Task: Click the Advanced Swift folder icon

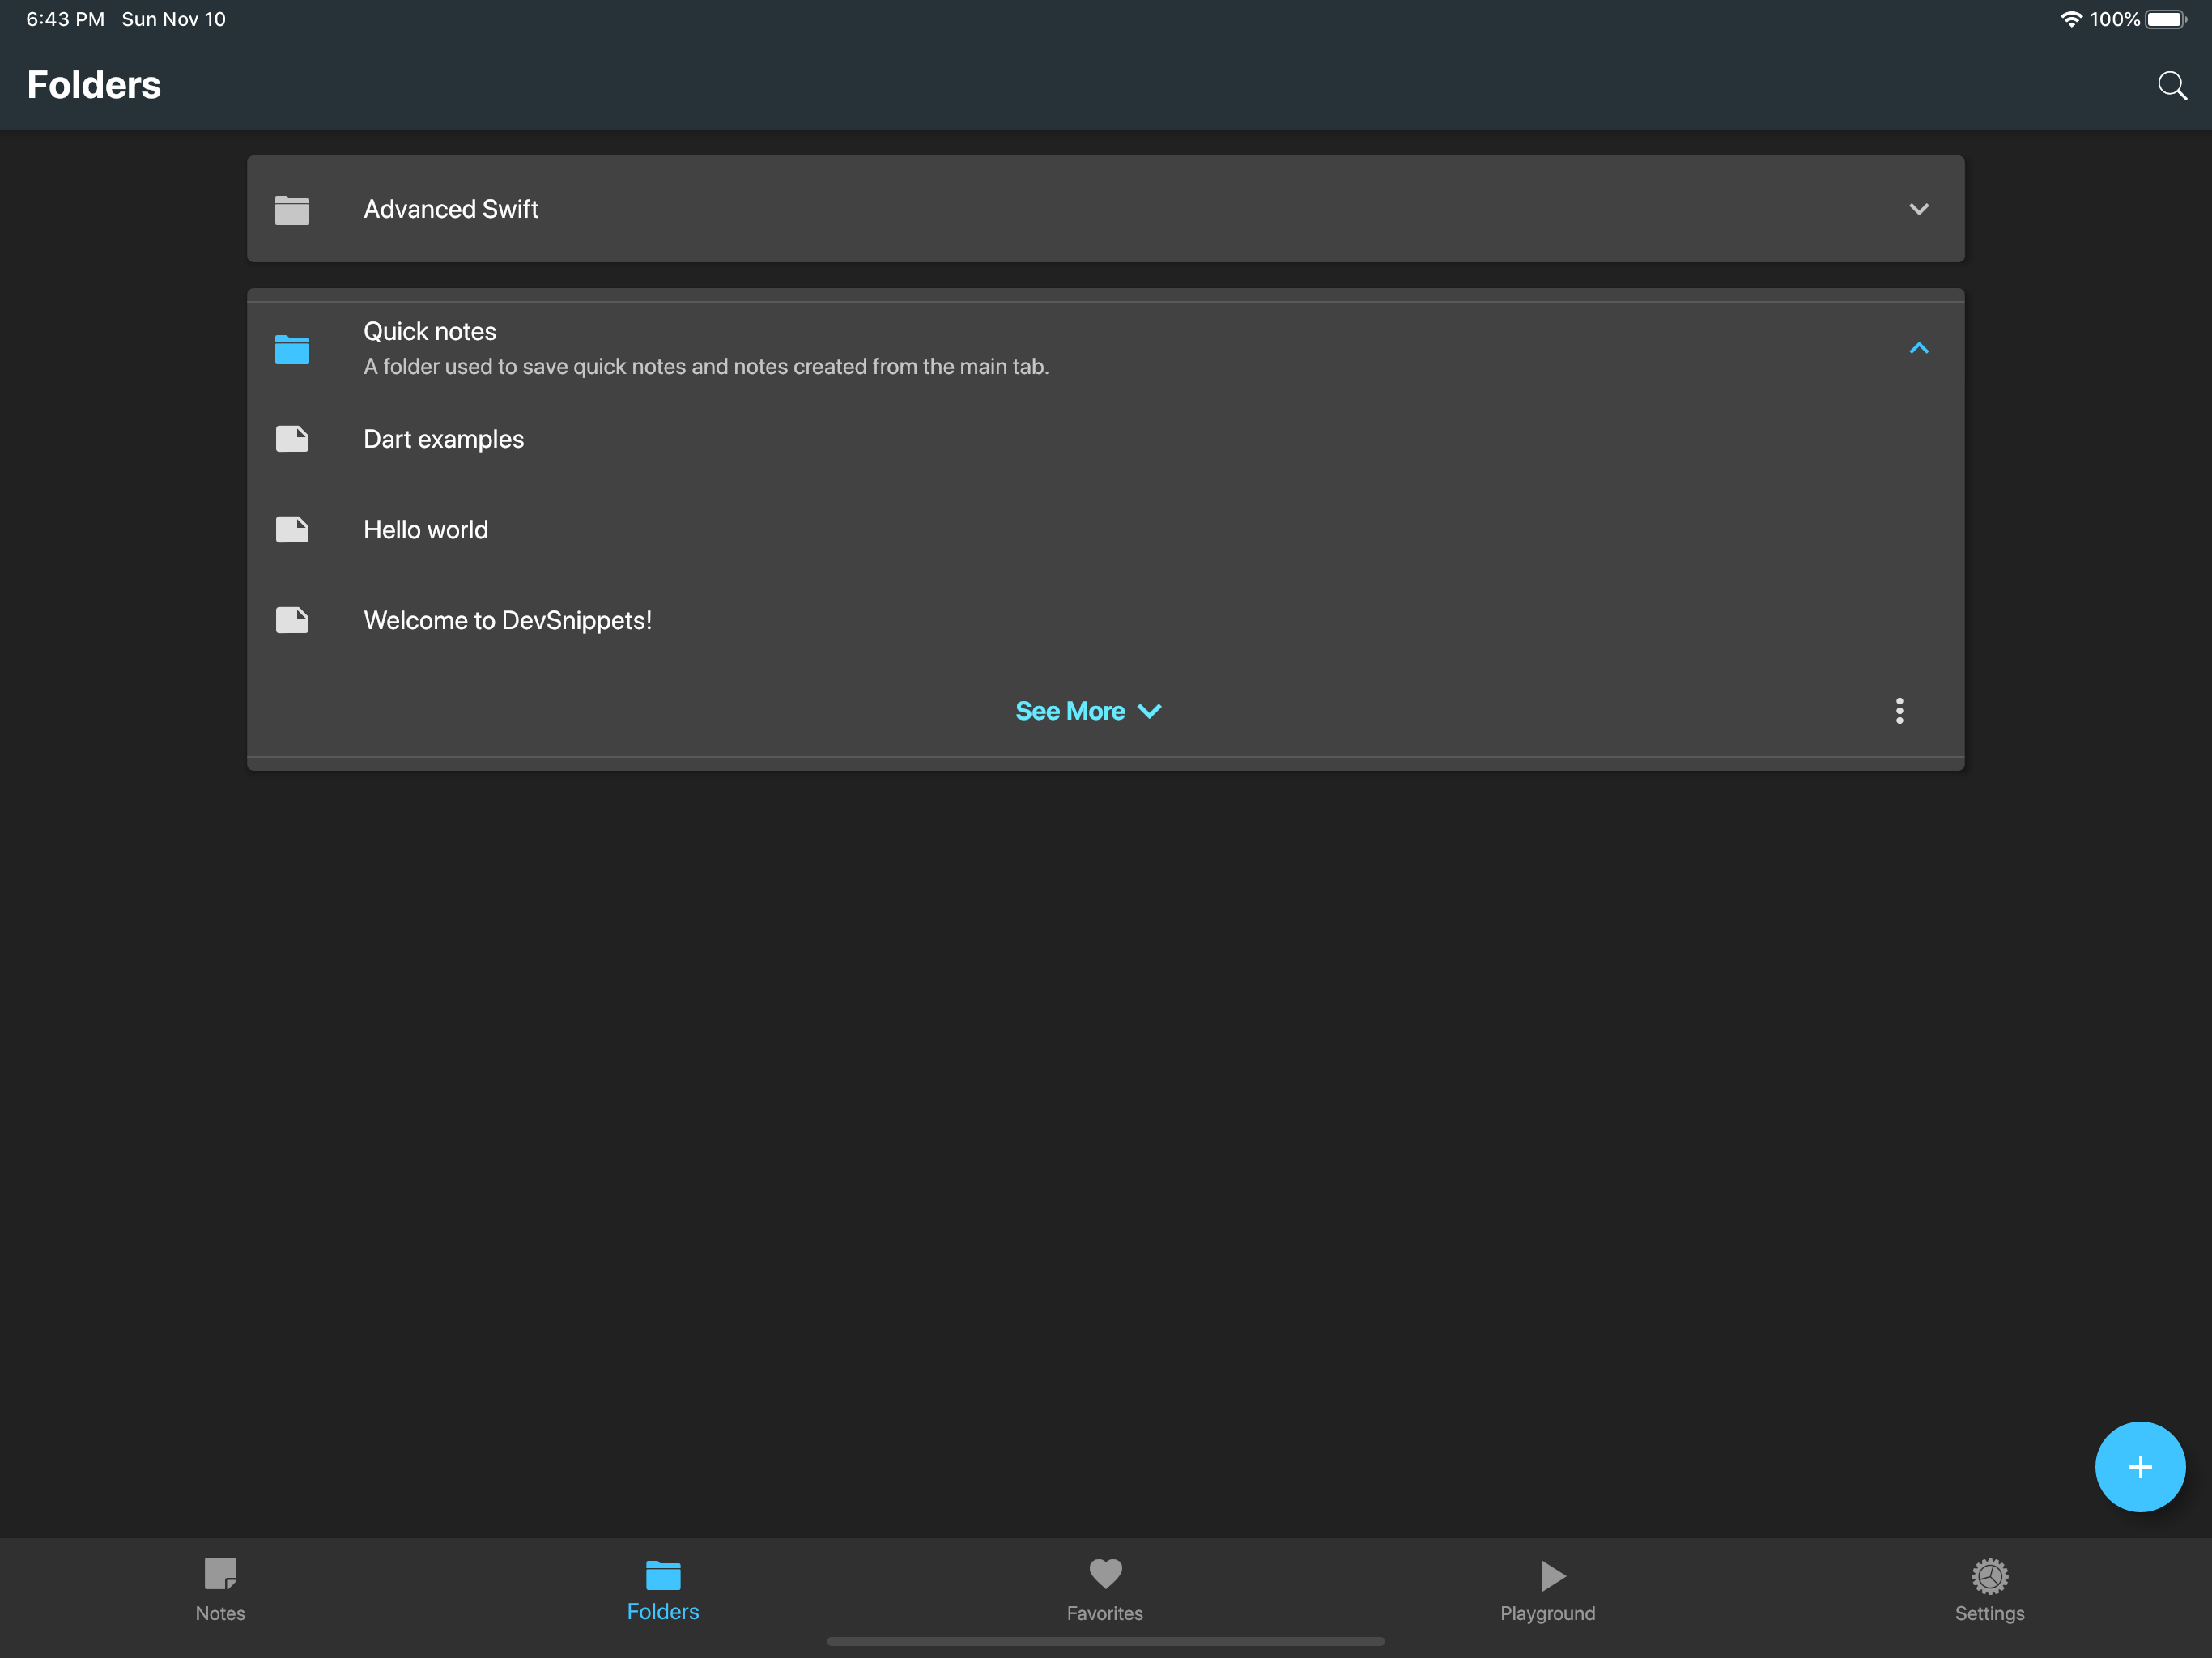Action: tap(292, 210)
